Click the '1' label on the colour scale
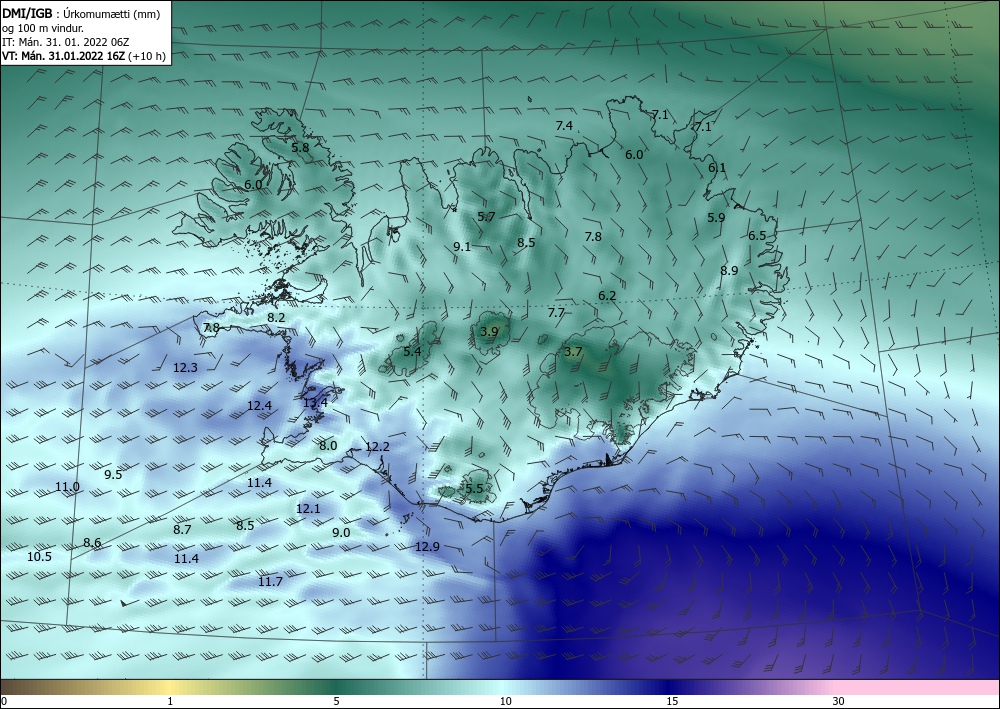Screen dimensions: 1000x709 170,701
